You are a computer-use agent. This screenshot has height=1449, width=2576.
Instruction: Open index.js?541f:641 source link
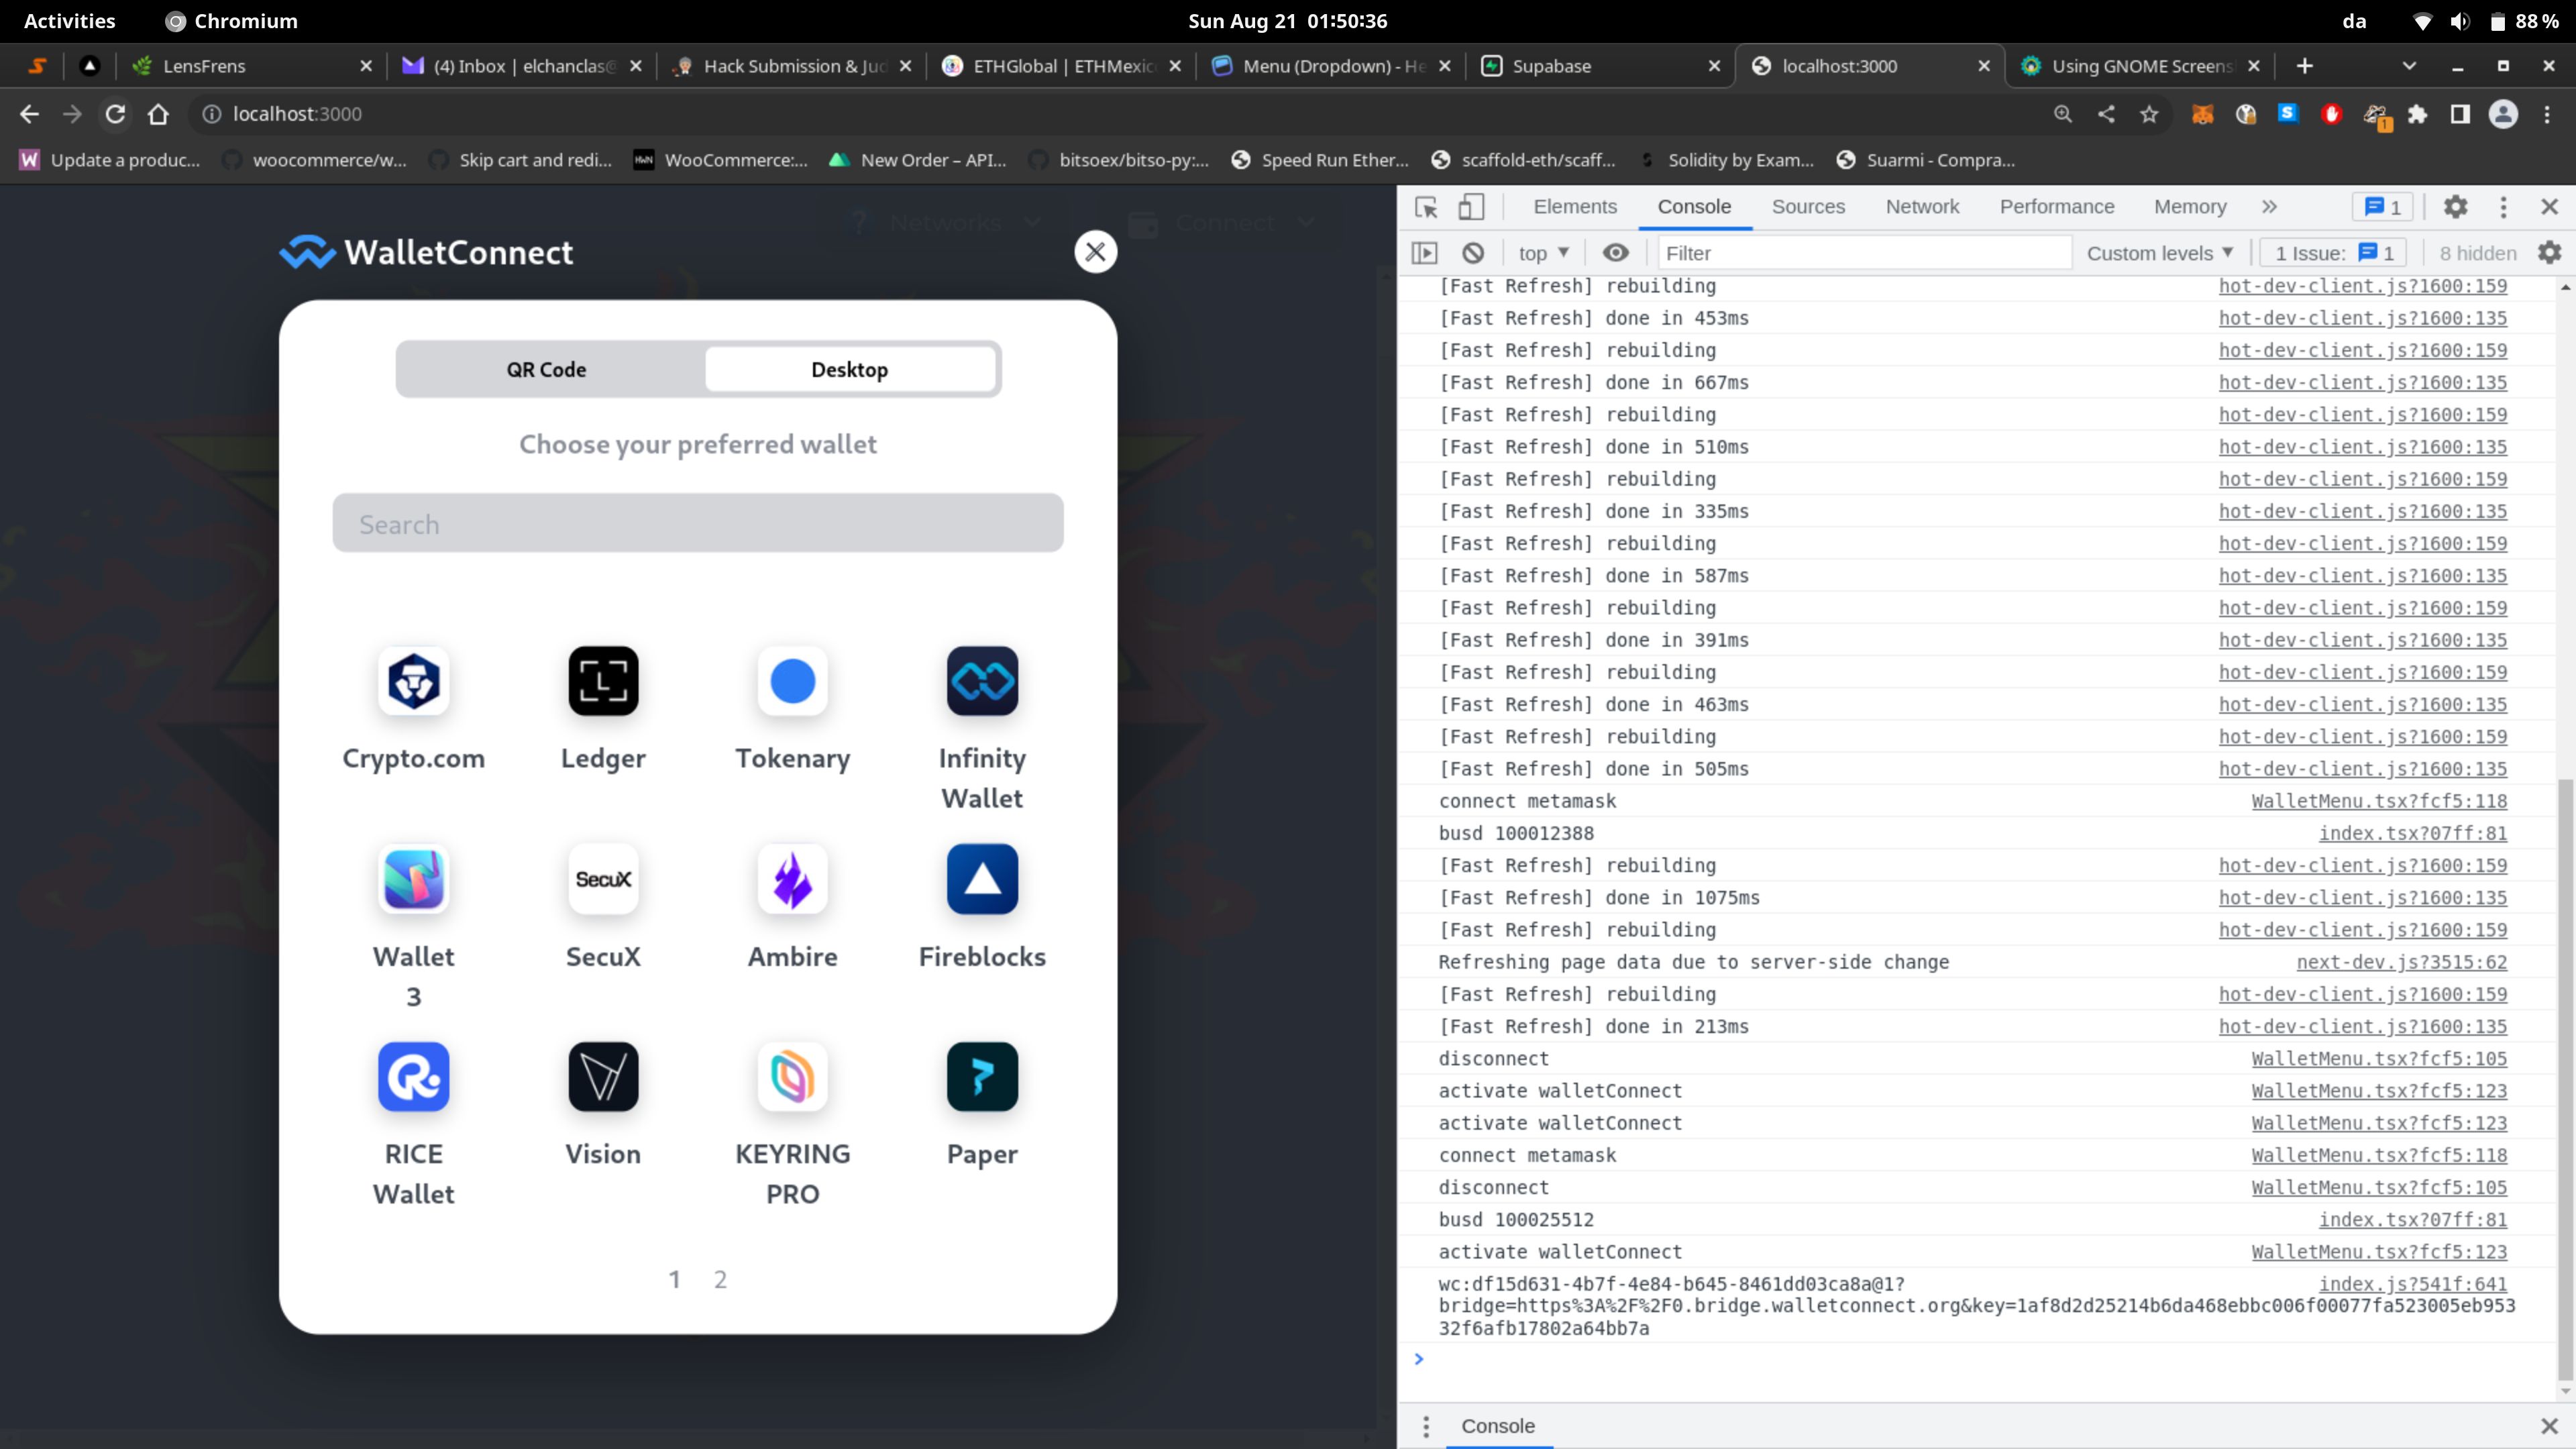tap(2413, 1284)
